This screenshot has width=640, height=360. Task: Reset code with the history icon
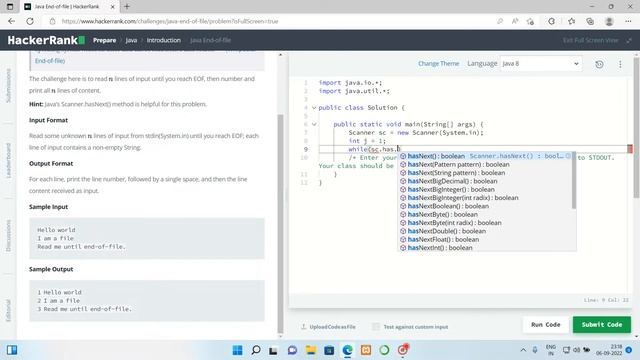point(599,64)
